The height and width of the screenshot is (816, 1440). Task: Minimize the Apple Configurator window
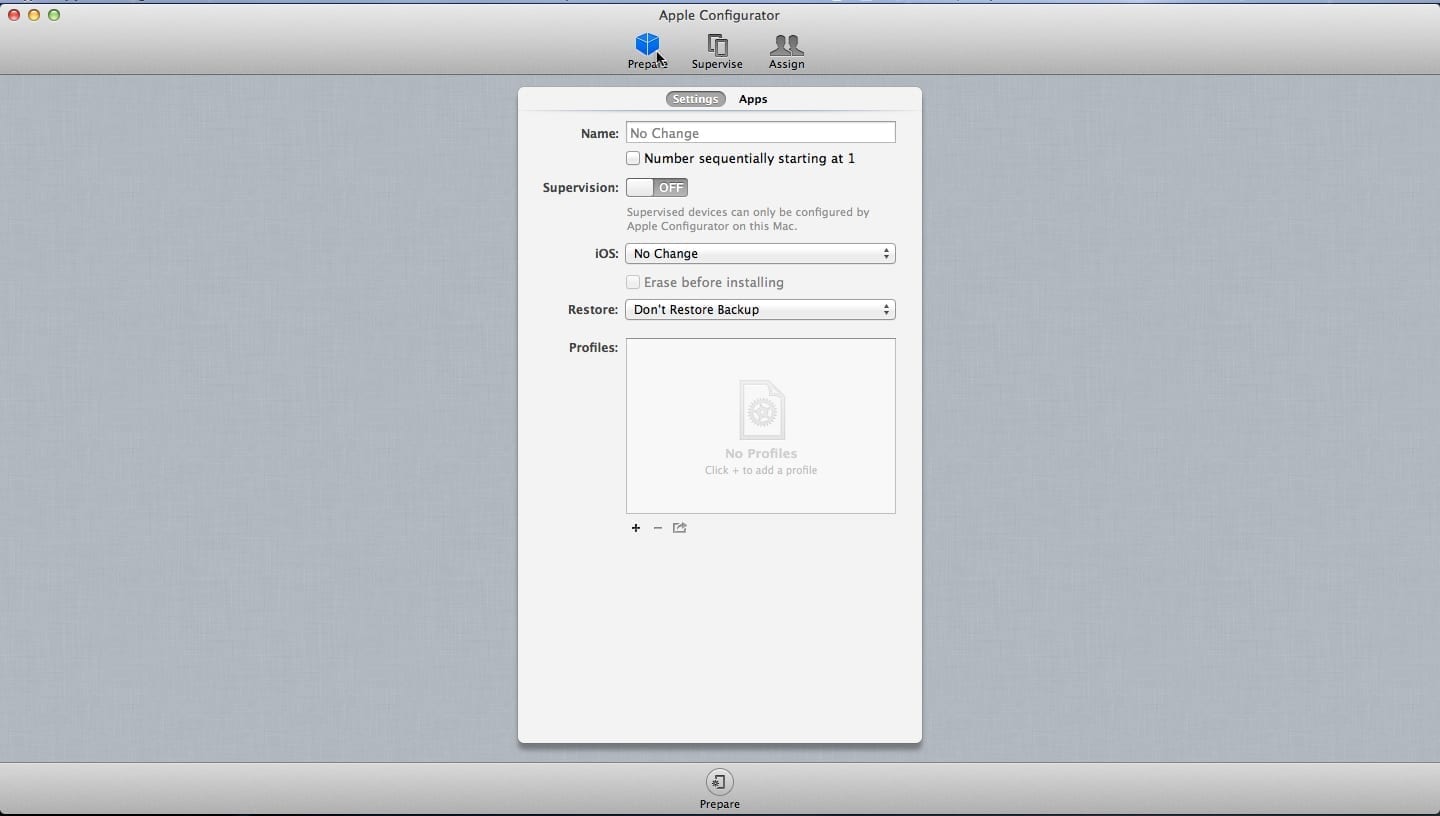[x=34, y=15]
